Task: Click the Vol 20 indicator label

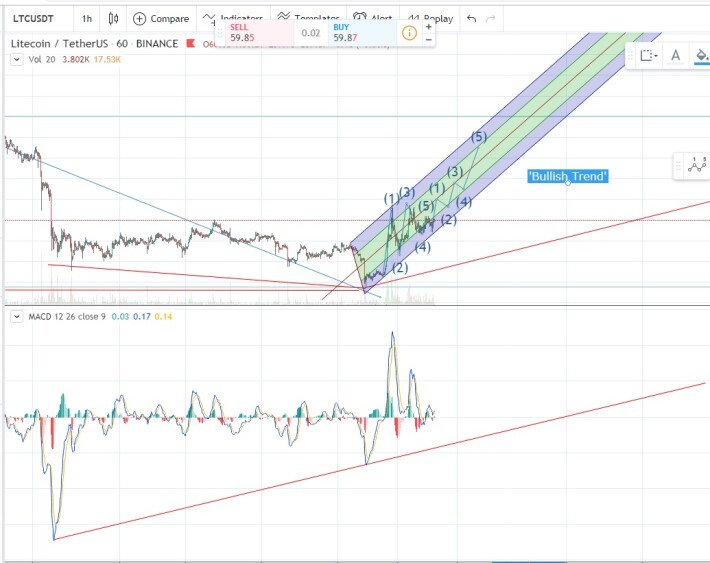Action: click(42, 59)
